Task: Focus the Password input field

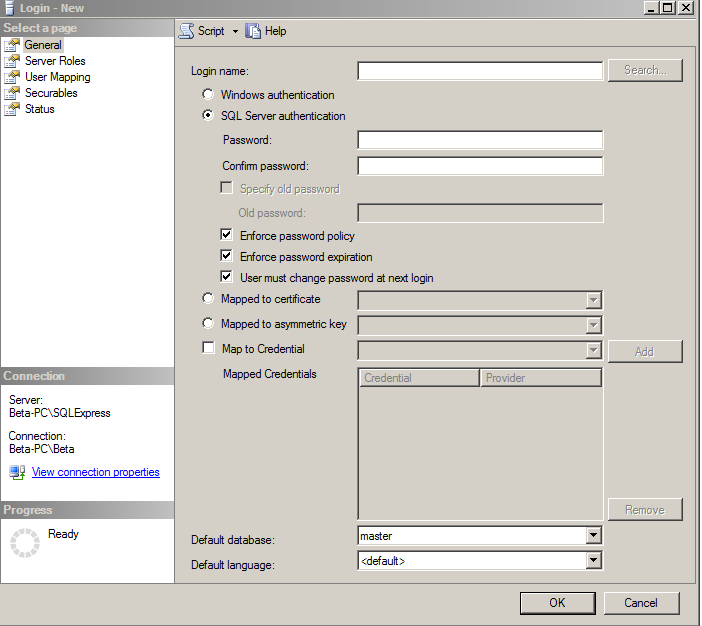Action: pyautogui.click(x=480, y=140)
